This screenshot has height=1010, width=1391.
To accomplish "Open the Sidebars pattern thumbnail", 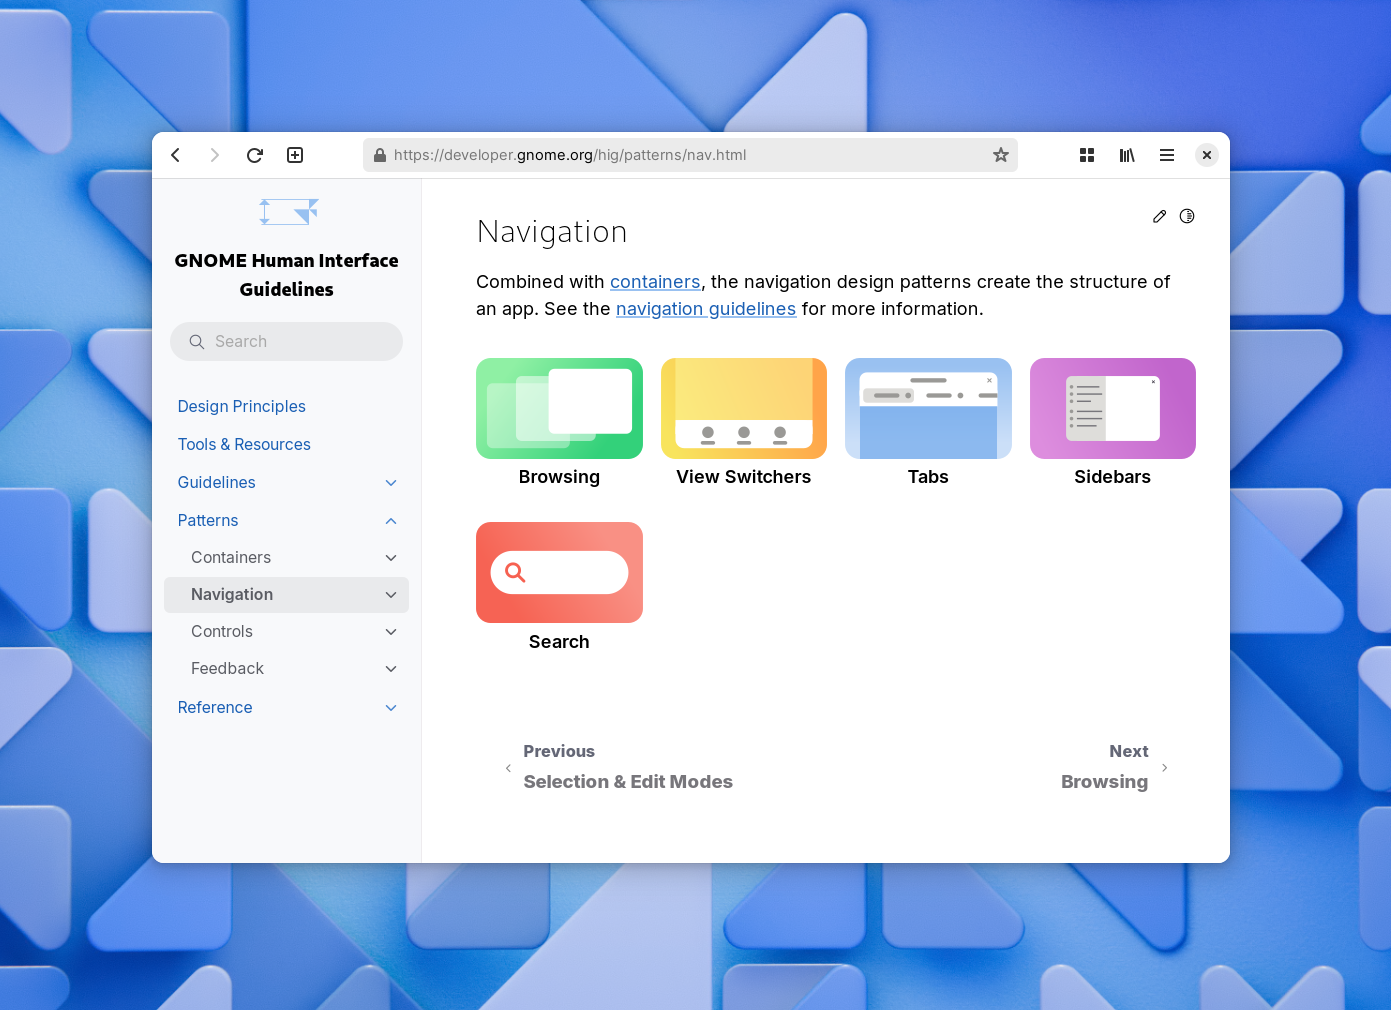I will click(1112, 409).
